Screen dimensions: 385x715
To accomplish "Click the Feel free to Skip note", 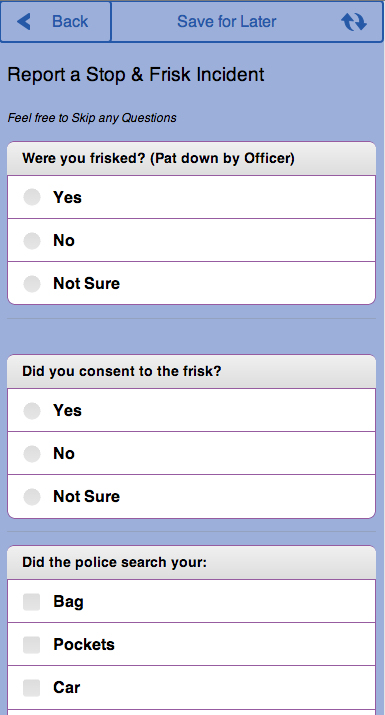I will 92,118.
